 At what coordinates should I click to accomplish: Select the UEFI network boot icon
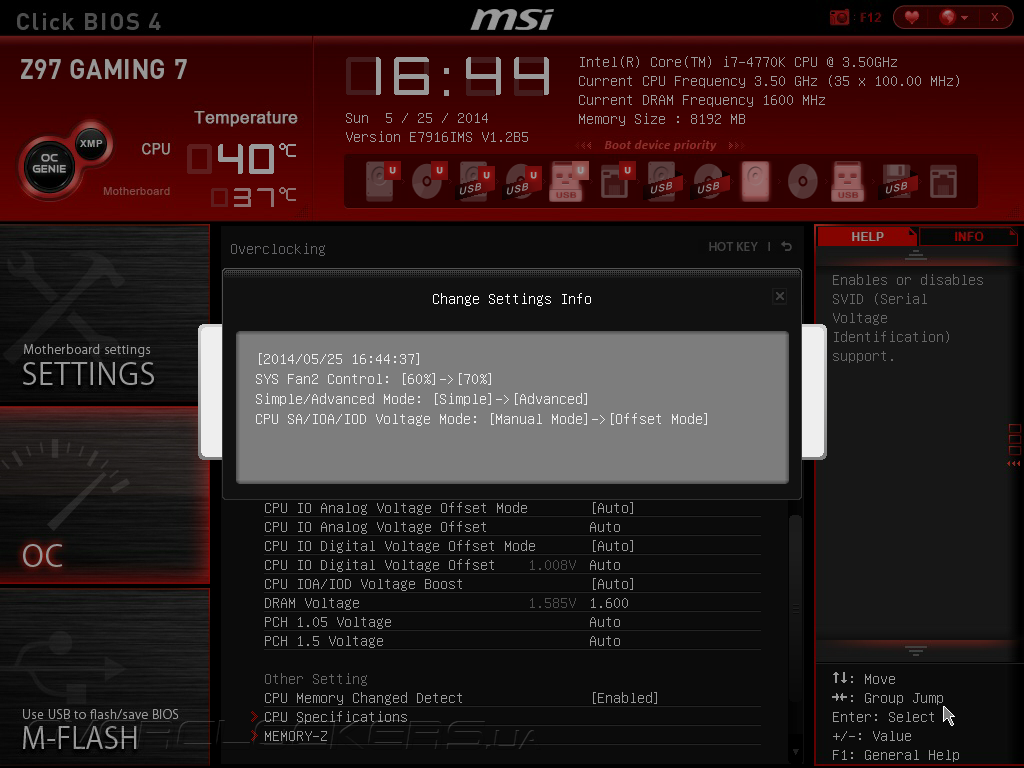tap(616, 181)
